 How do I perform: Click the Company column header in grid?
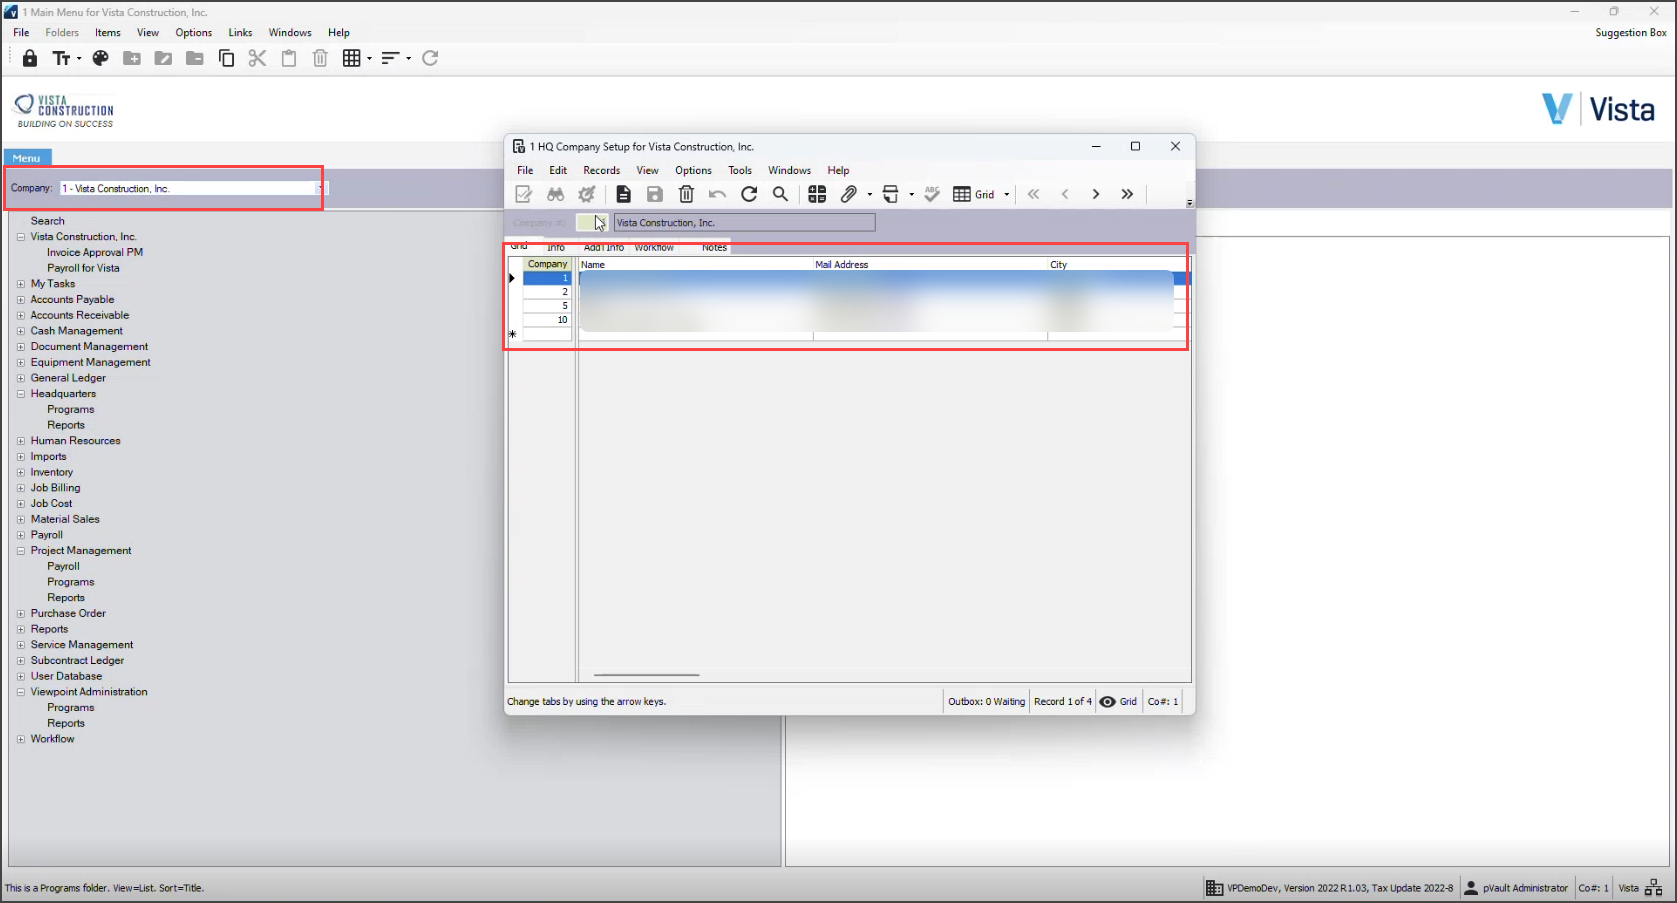tap(547, 264)
